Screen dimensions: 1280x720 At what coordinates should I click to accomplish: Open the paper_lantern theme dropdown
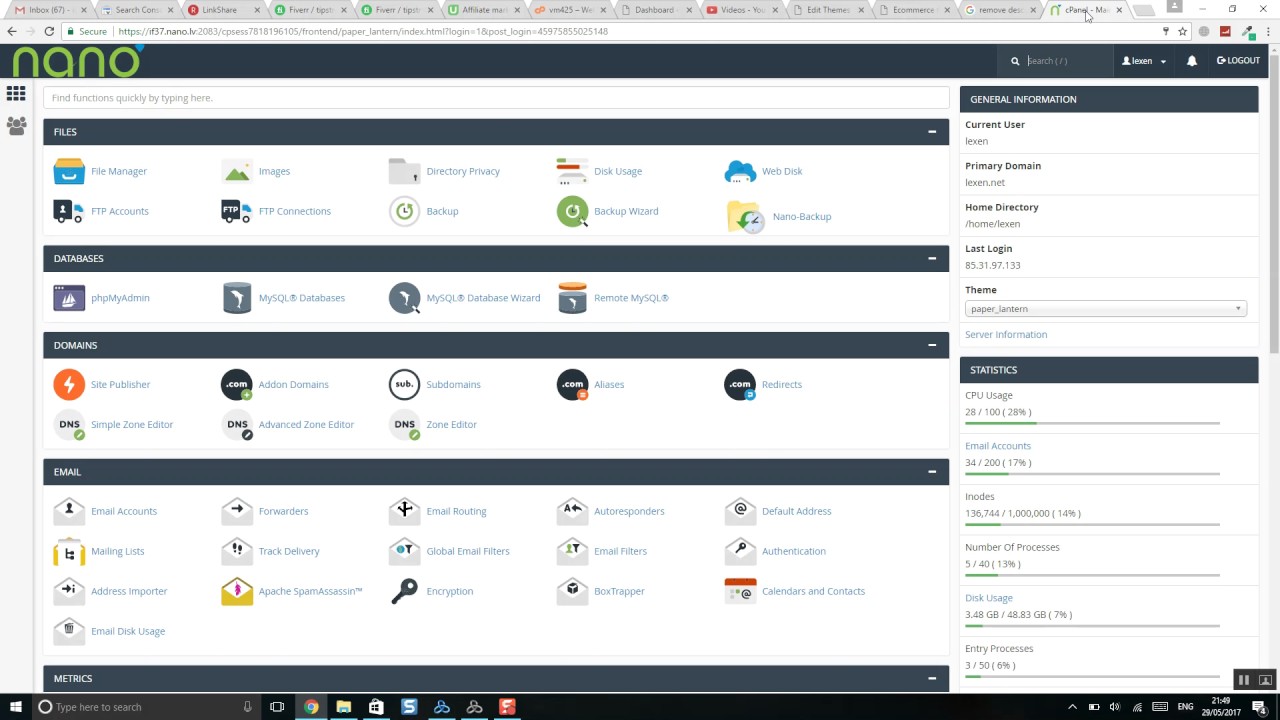tap(1106, 309)
